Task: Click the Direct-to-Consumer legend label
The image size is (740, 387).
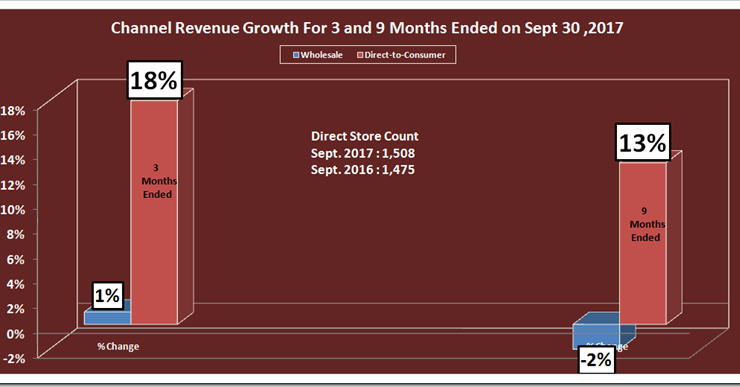Action: tap(404, 55)
